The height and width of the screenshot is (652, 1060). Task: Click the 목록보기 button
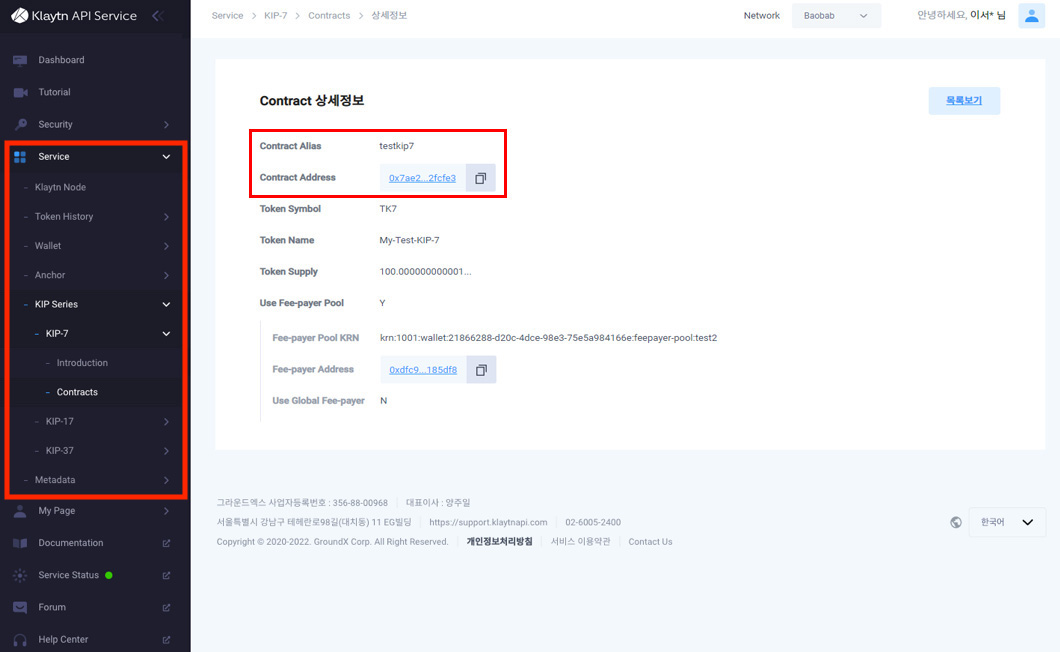(x=964, y=101)
